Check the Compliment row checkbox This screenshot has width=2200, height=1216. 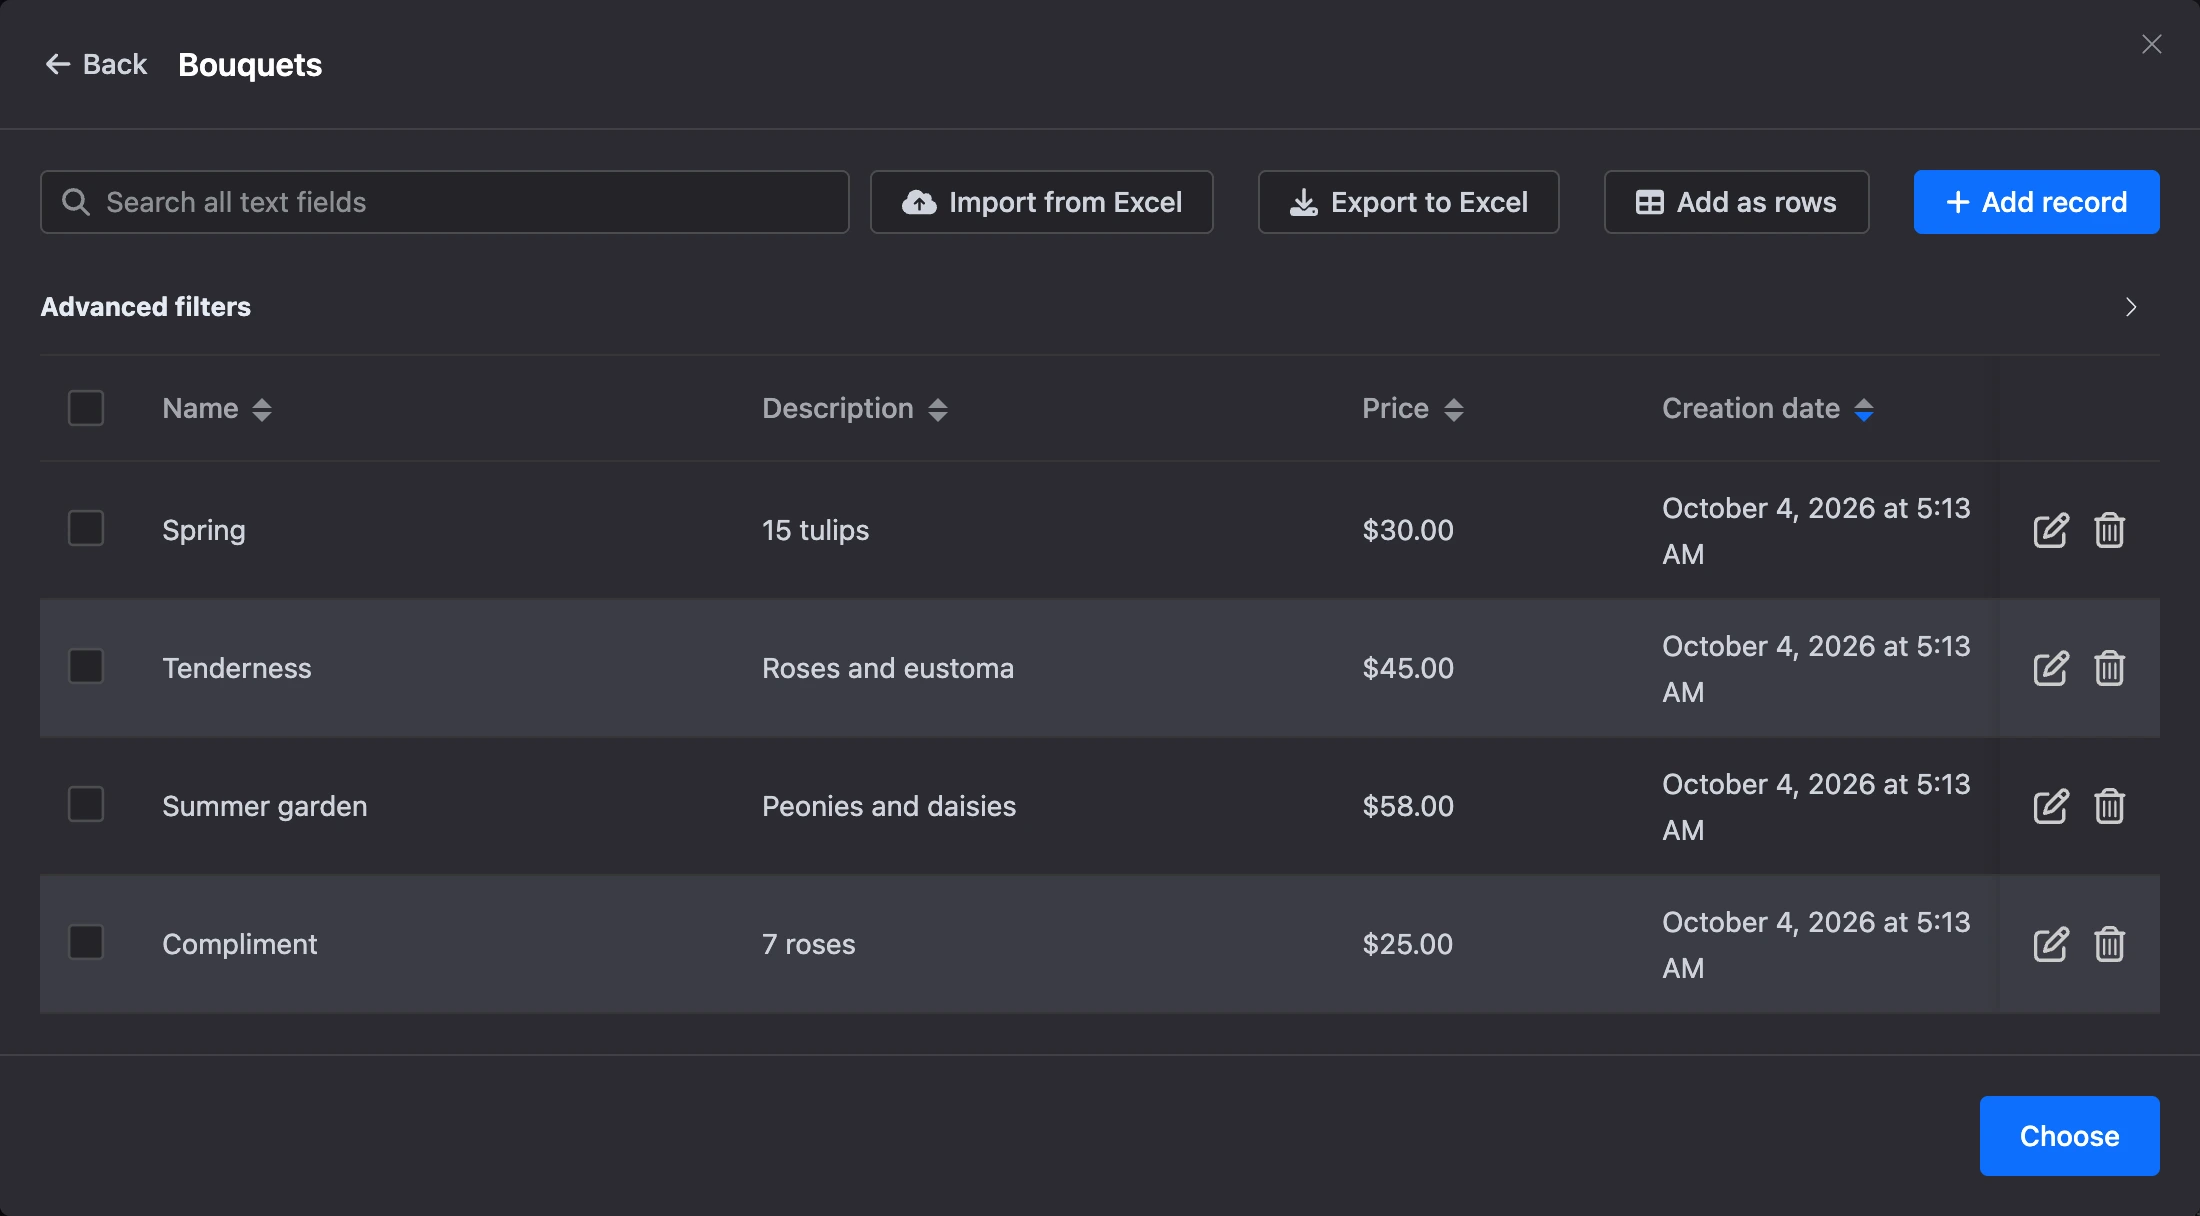click(86, 942)
